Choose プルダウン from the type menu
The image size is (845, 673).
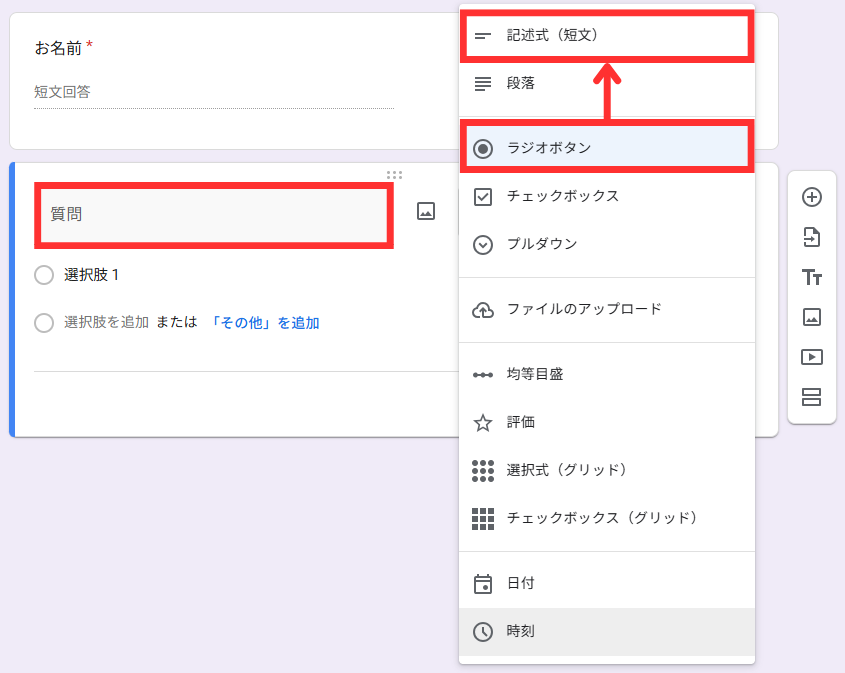(607, 244)
